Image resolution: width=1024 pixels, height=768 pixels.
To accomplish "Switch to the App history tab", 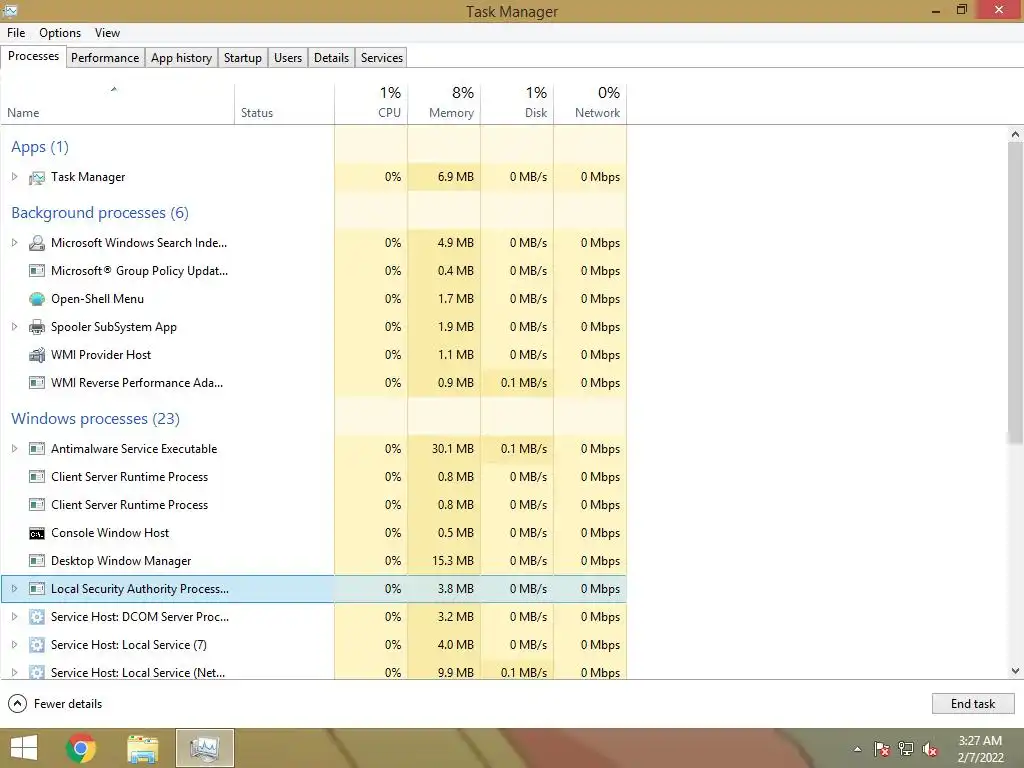I will click(182, 57).
